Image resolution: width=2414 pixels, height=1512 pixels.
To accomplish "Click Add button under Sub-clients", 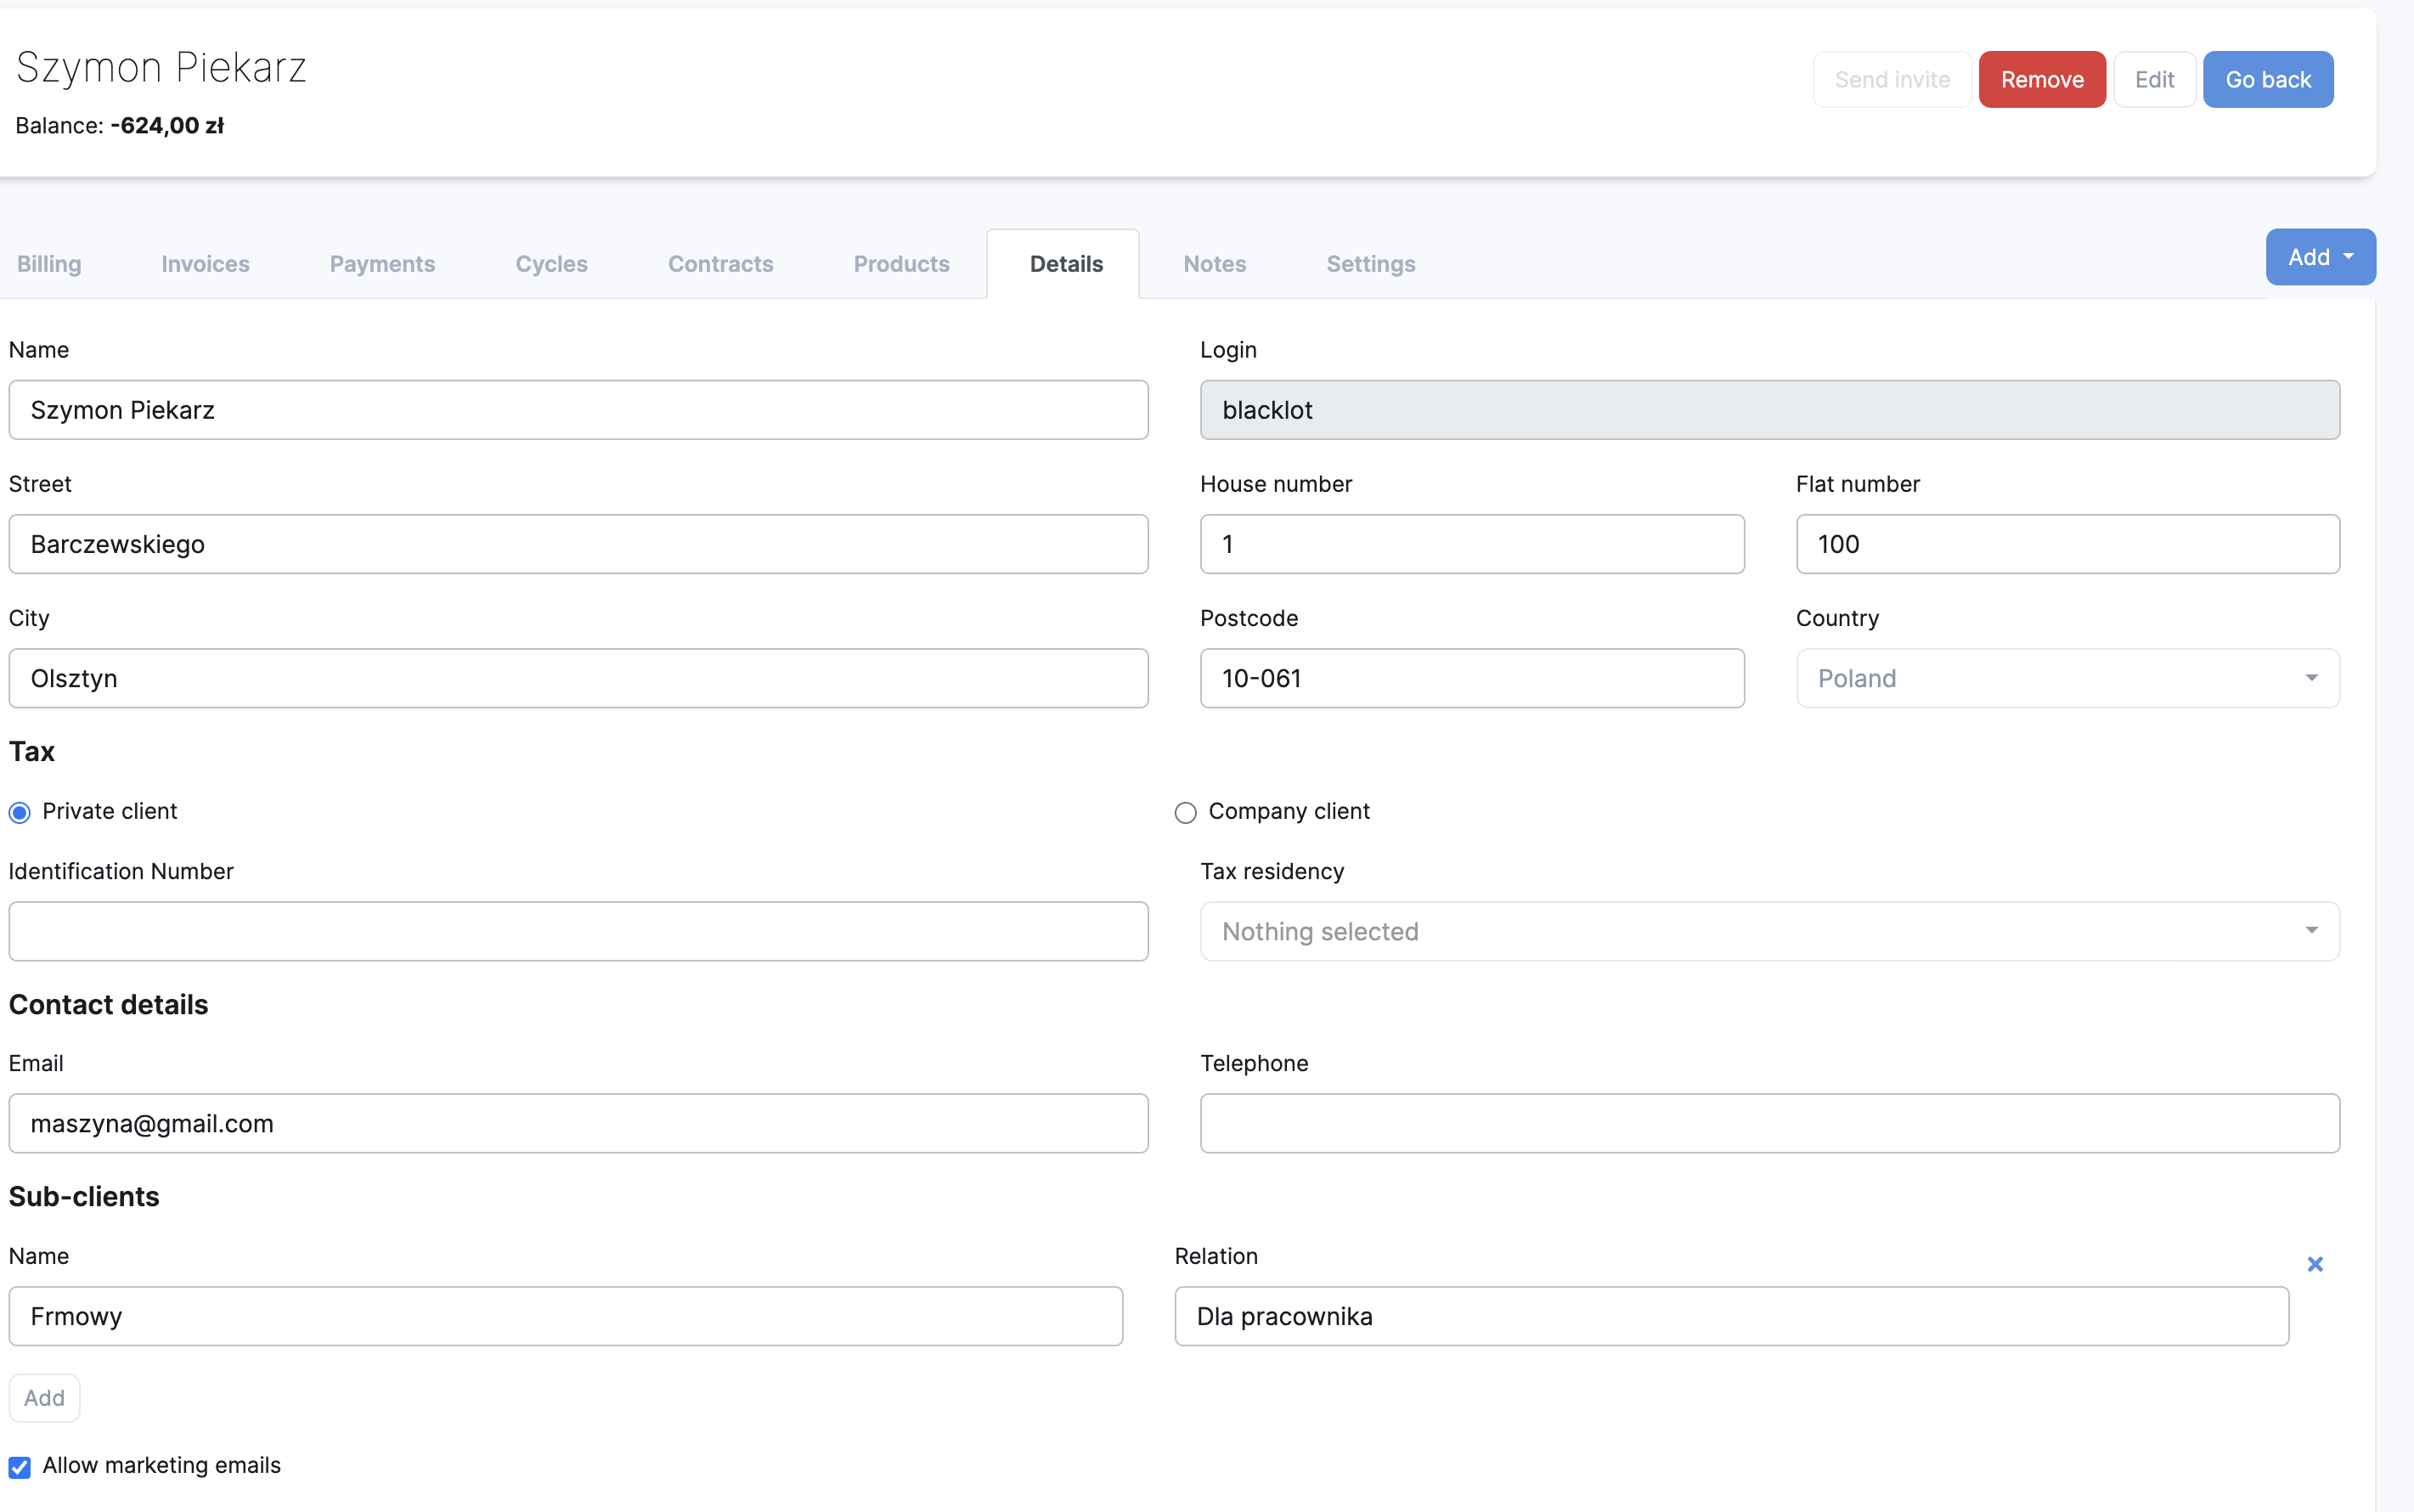I will (x=44, y=1397).
